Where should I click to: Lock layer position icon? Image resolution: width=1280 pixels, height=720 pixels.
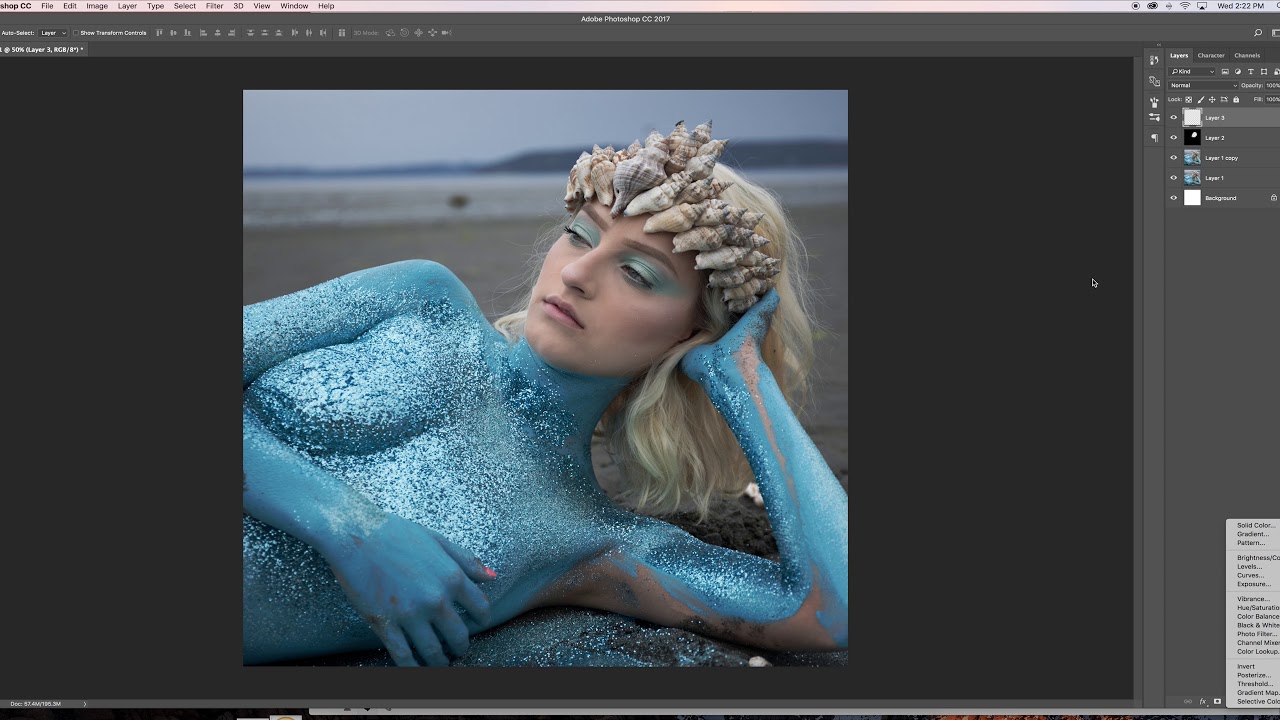coord(1212,99)
